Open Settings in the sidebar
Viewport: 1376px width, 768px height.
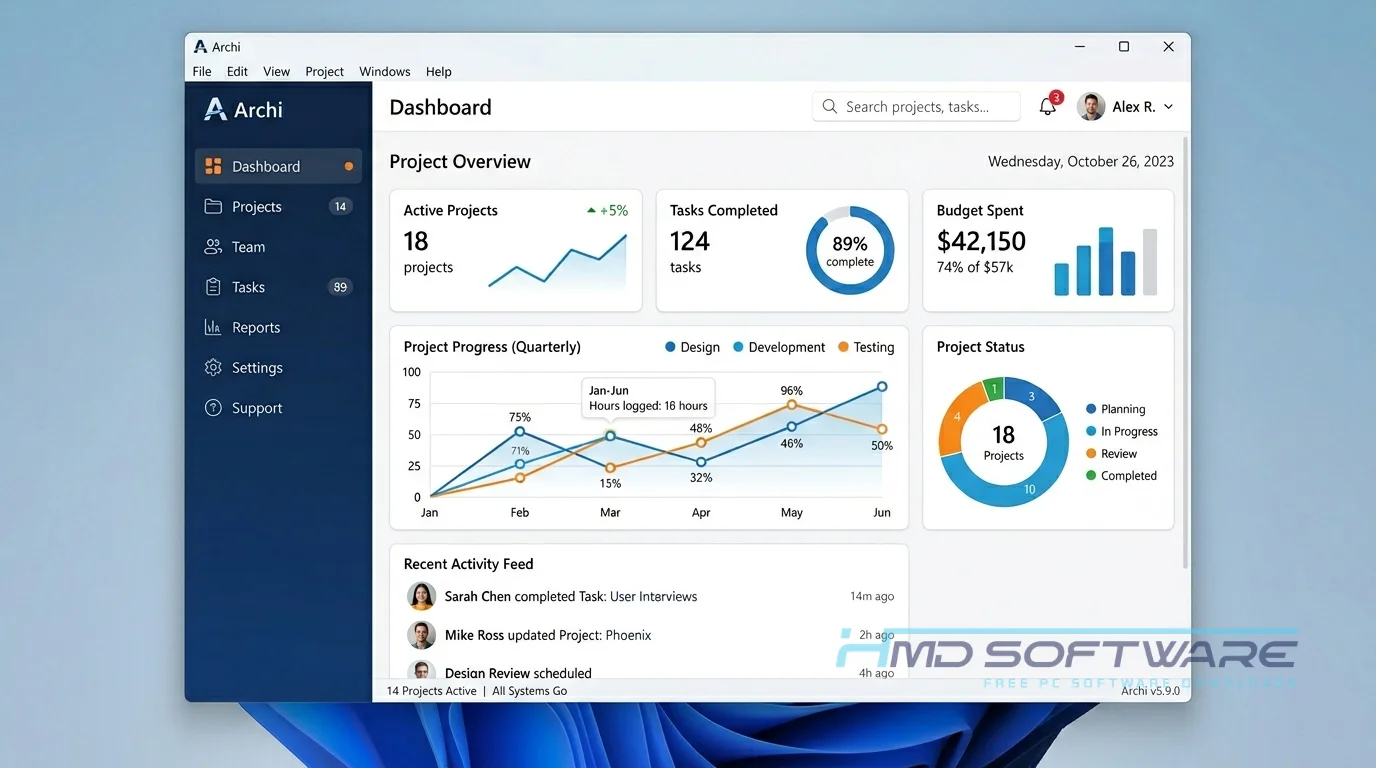point(278,367)
